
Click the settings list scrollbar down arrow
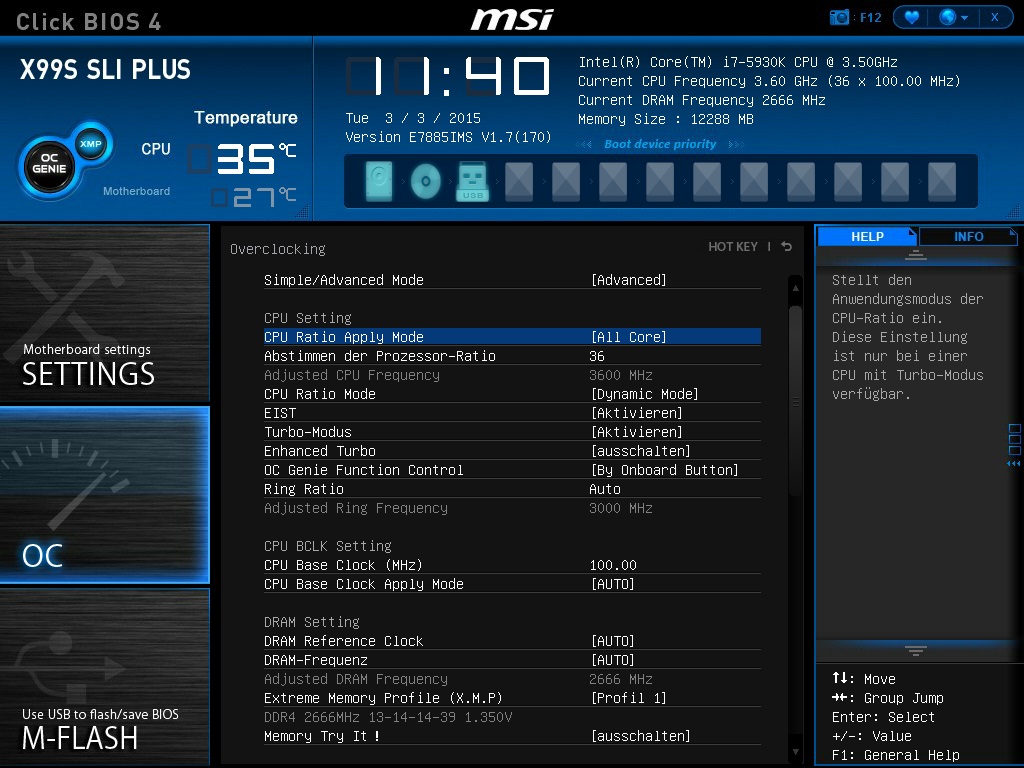(x=795, y=752)
